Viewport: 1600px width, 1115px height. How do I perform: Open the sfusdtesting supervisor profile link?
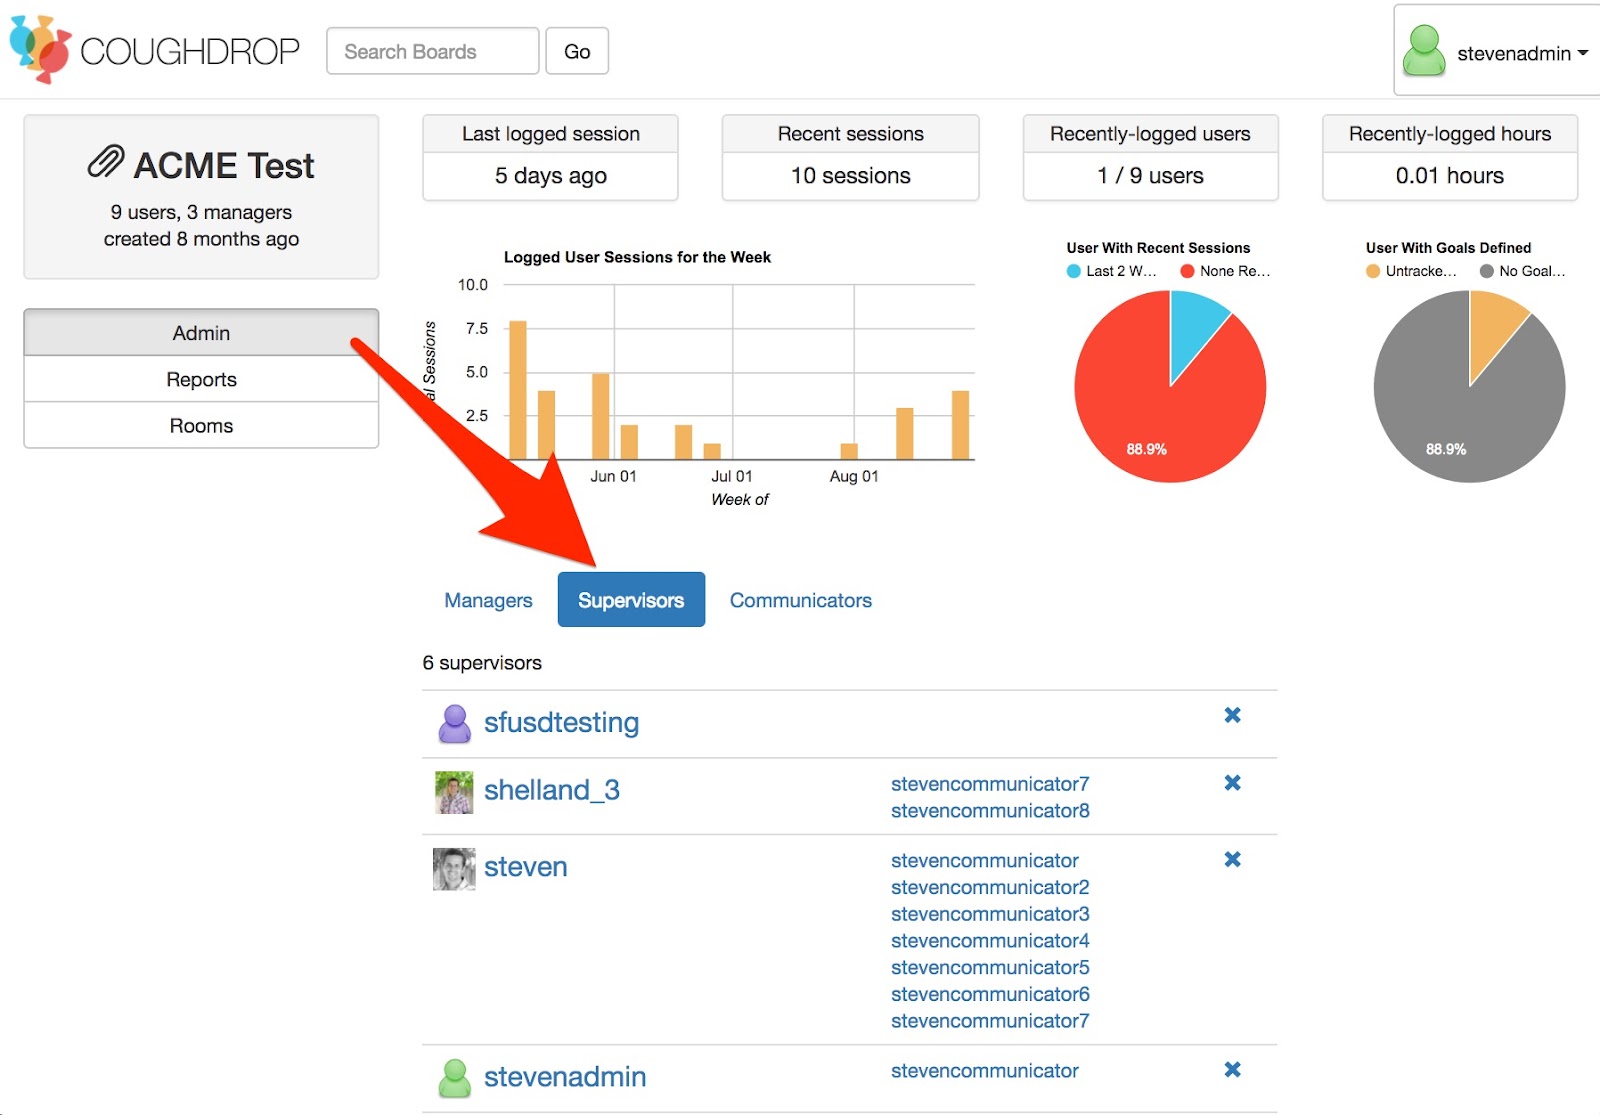(x=561, y=723)
